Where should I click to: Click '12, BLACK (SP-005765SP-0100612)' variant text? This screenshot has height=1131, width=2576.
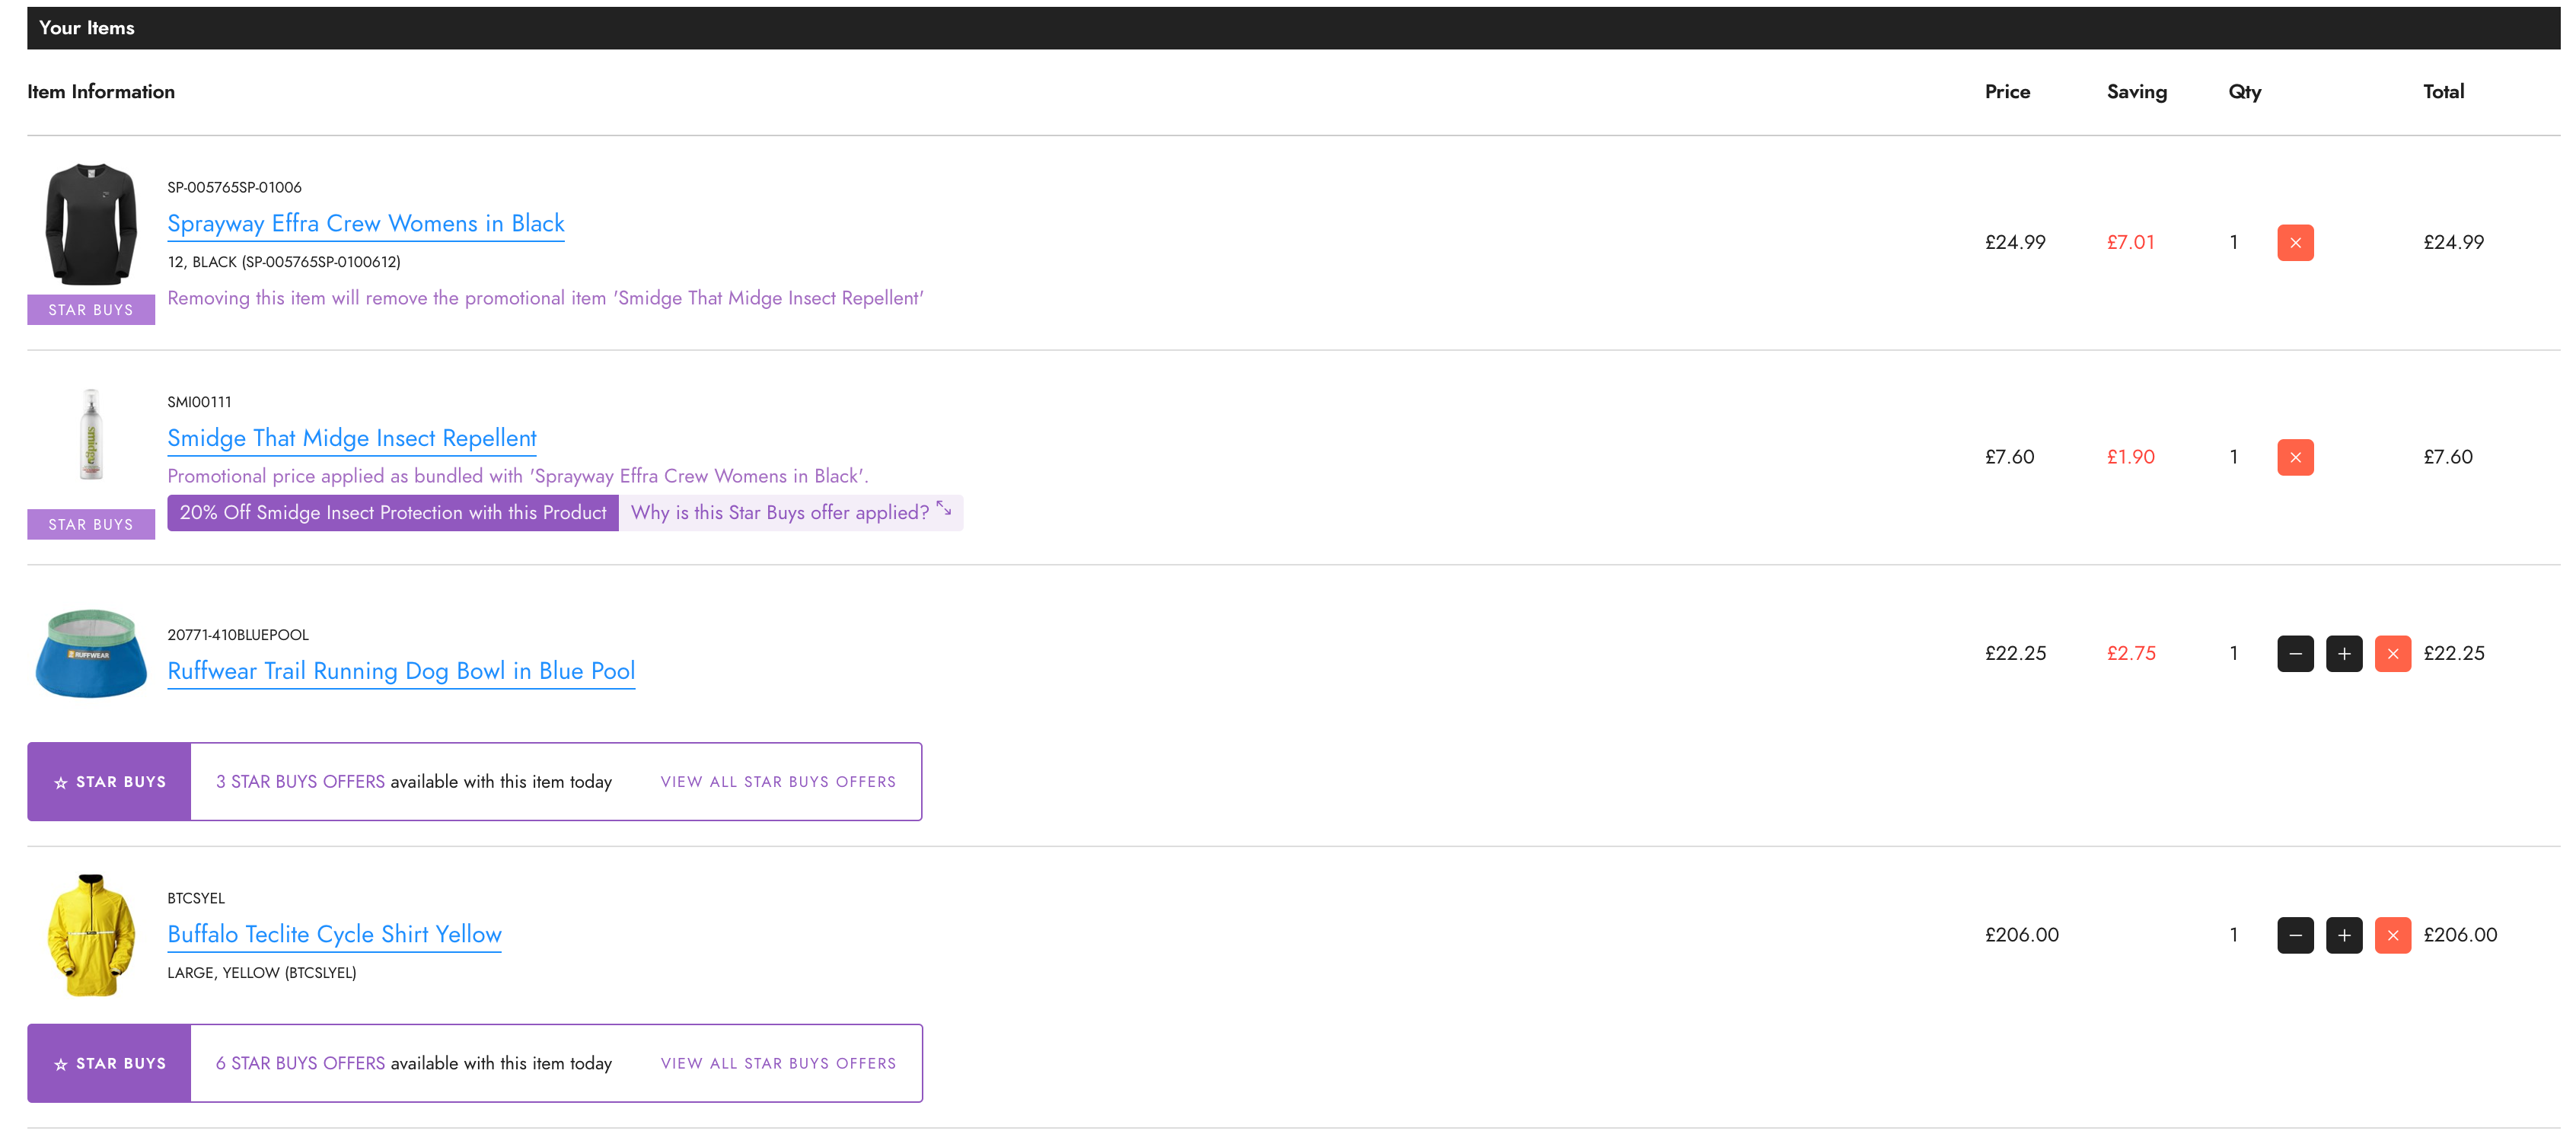[x=284, y=262]
